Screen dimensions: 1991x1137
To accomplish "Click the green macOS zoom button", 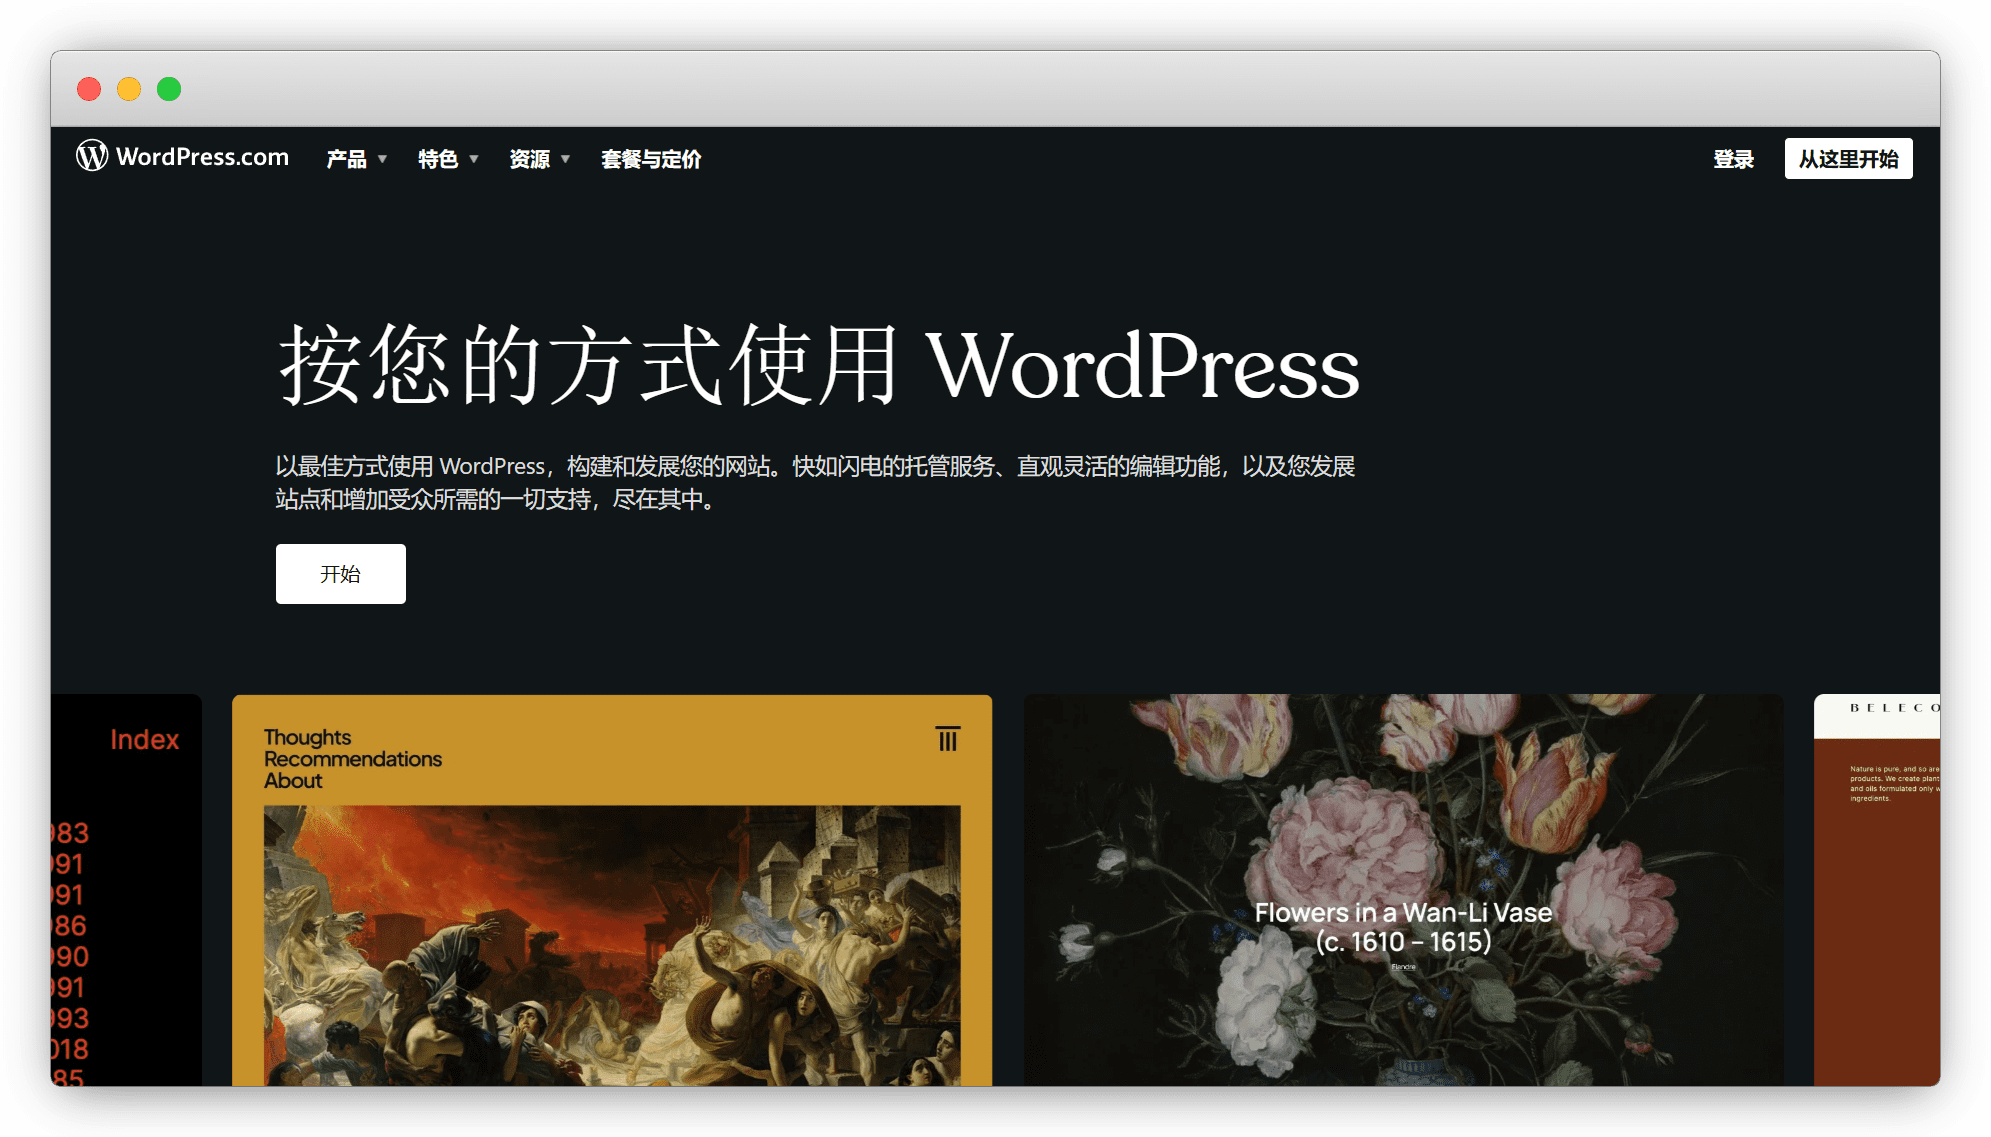I will click(x=169, y=89).
